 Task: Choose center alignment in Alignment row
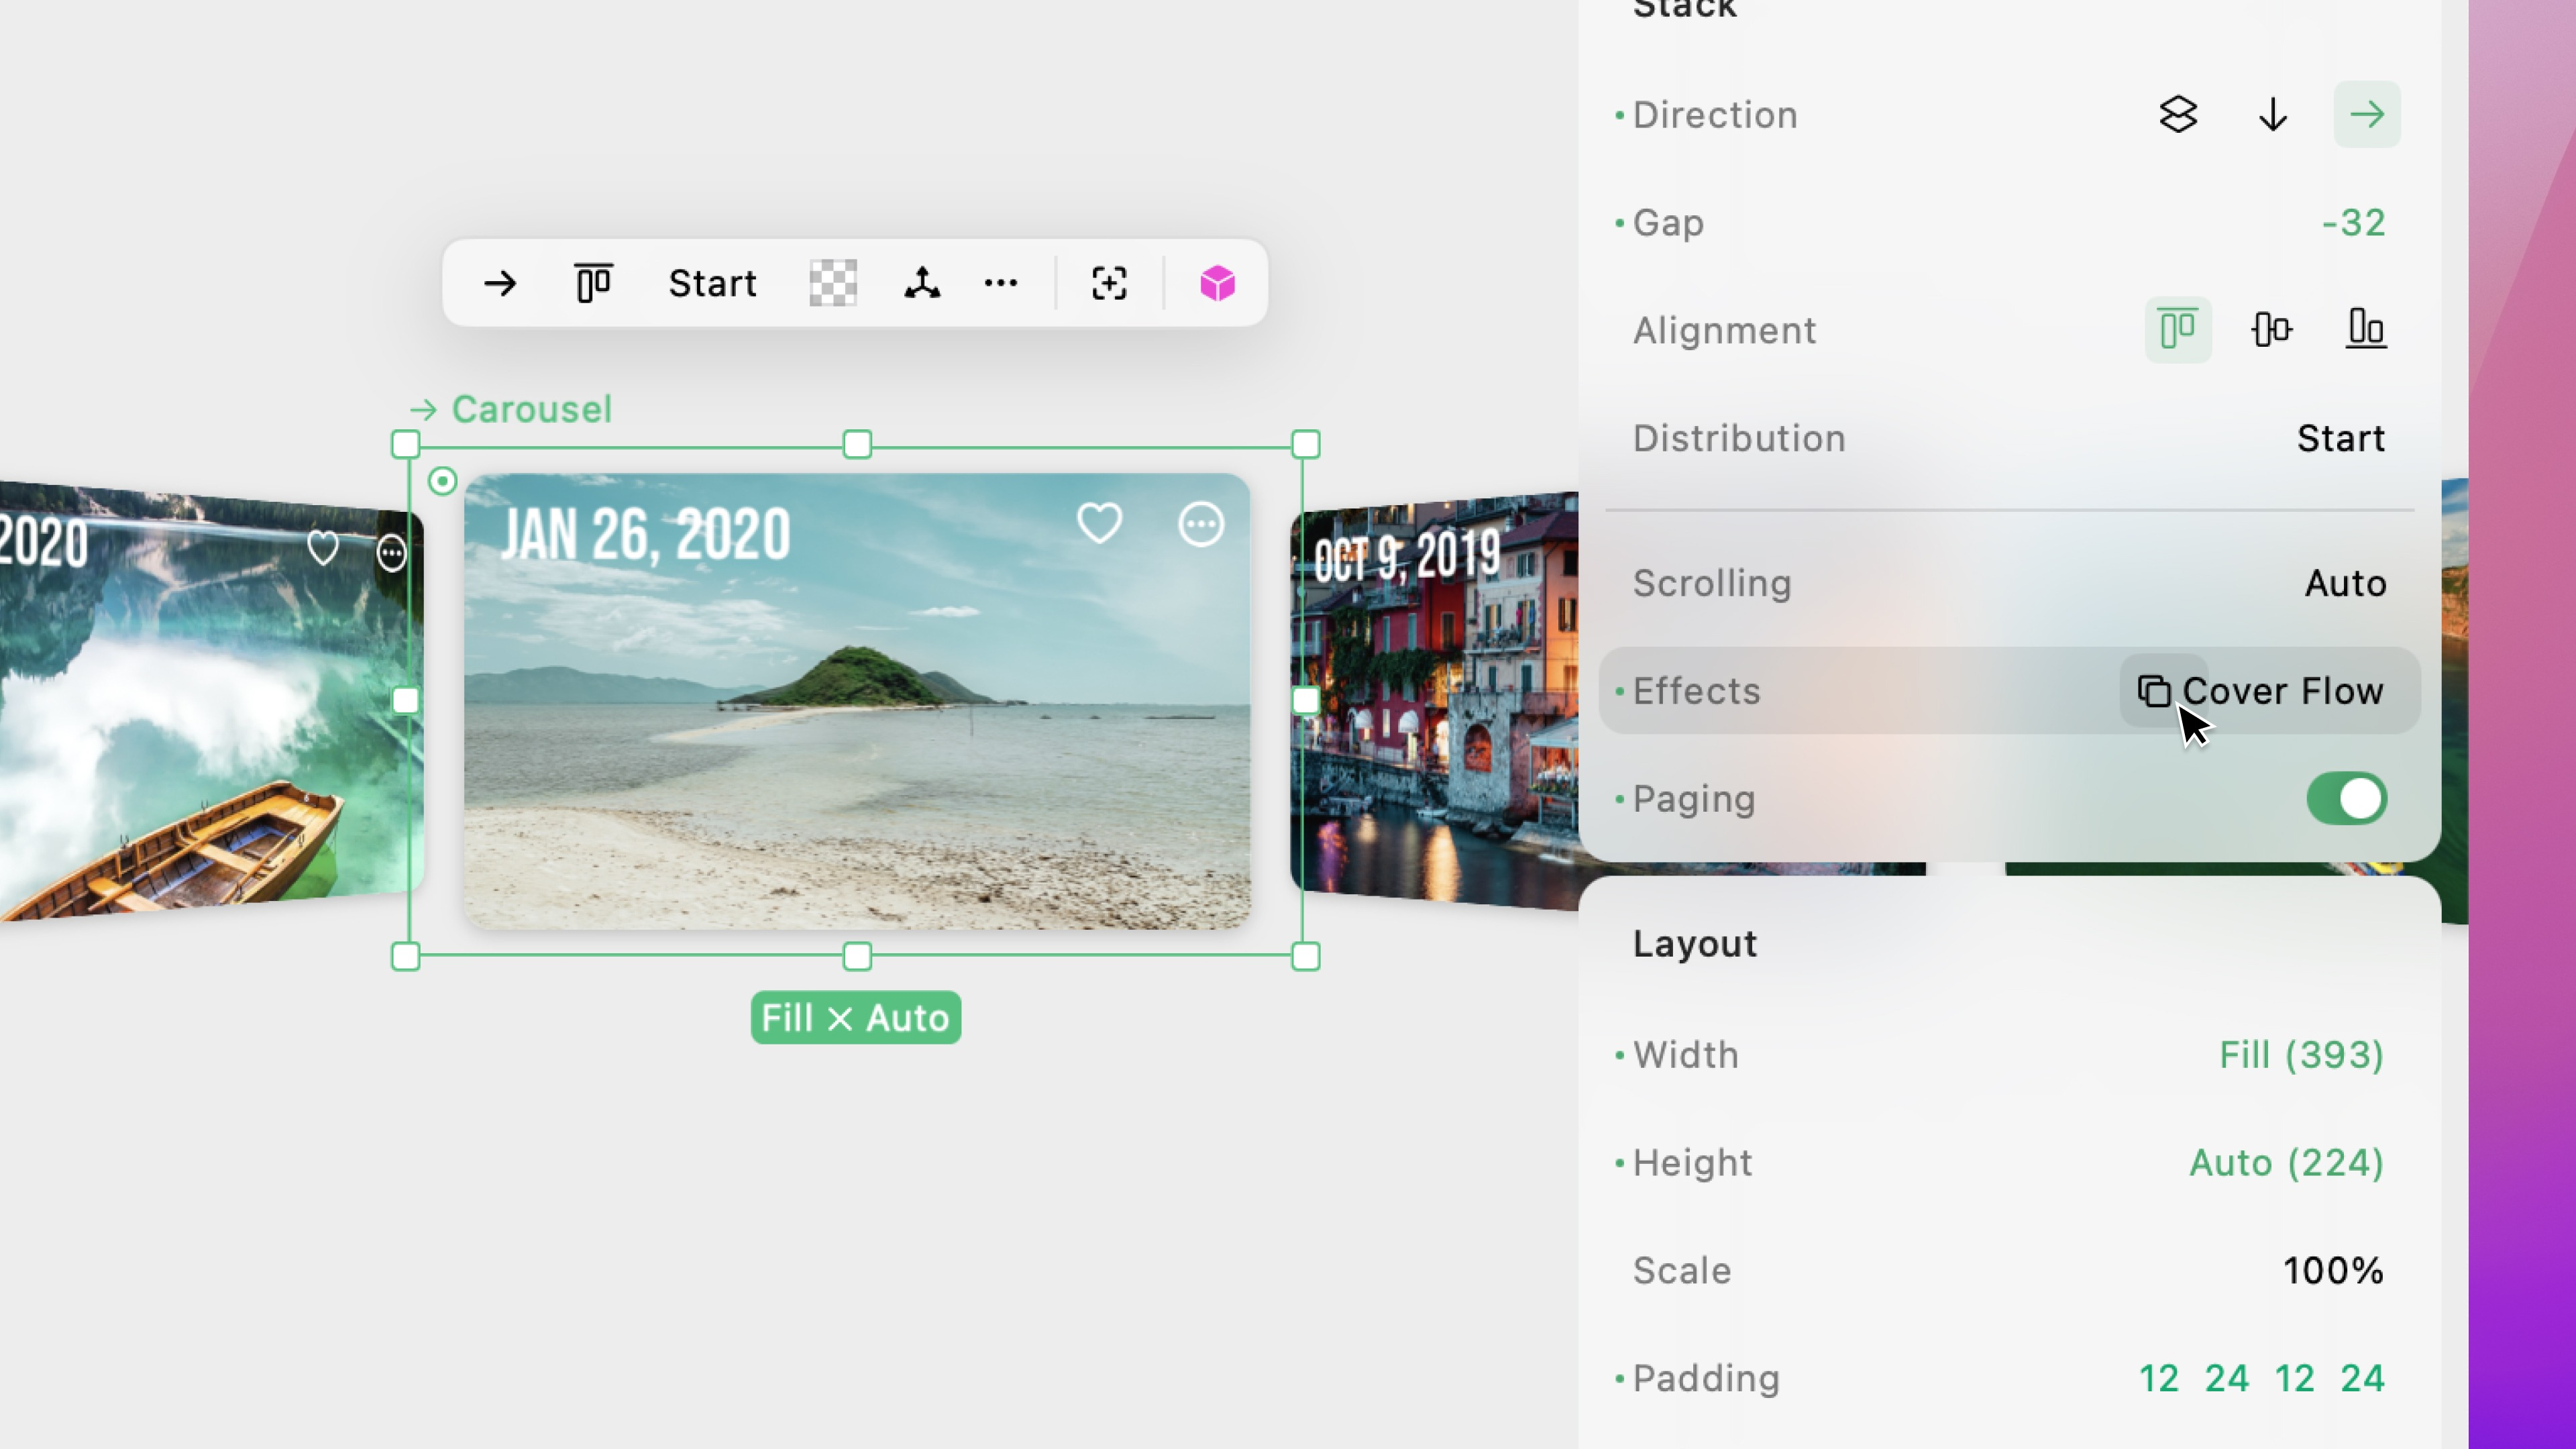[x=2272, y=329]
